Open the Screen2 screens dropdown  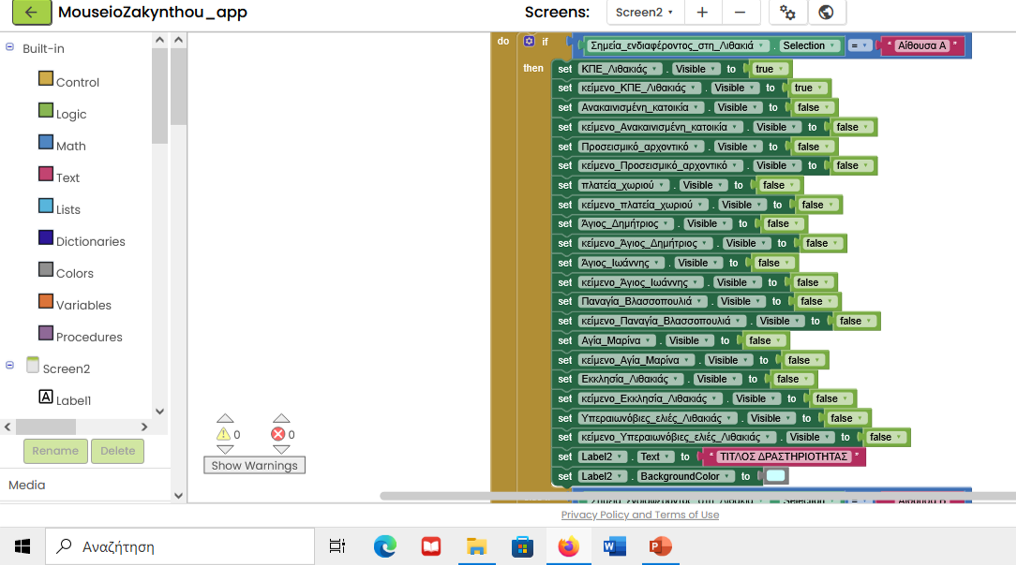coord(644,12)
